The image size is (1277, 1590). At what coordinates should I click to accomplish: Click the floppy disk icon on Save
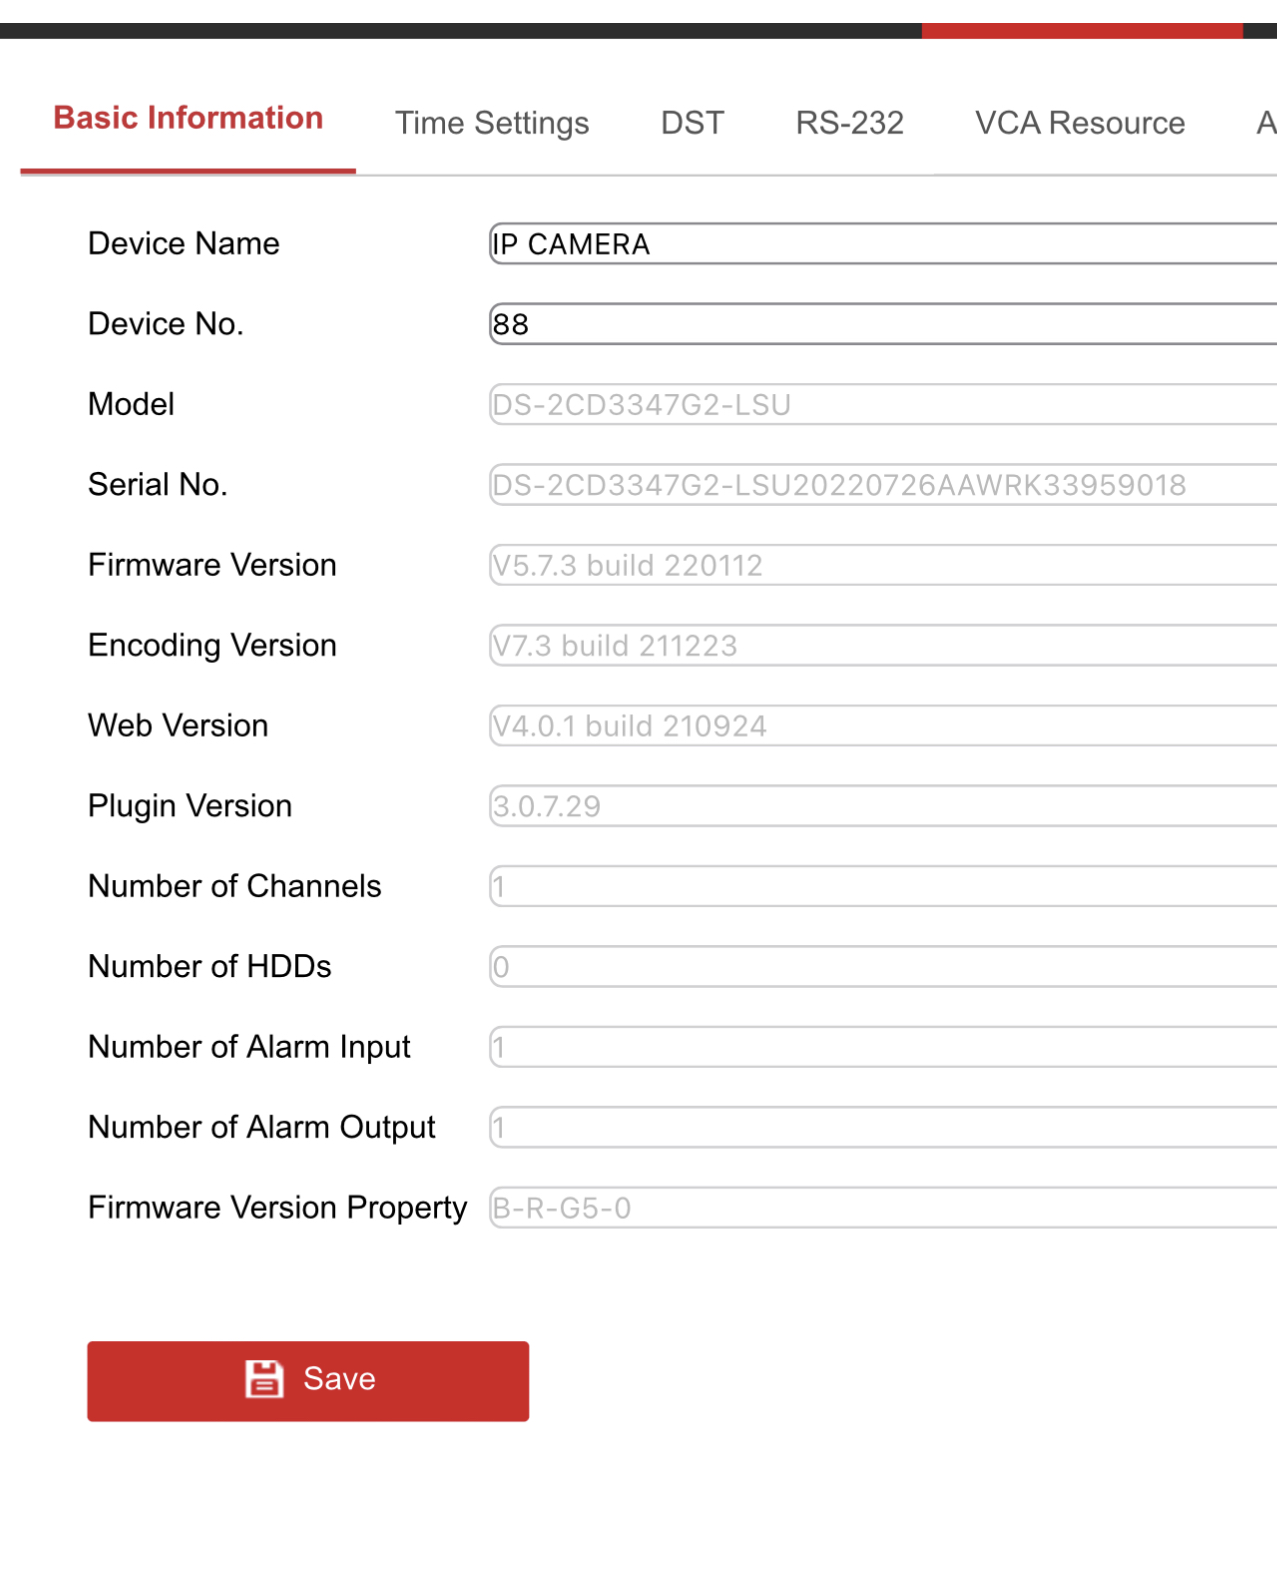(264, 1379)
